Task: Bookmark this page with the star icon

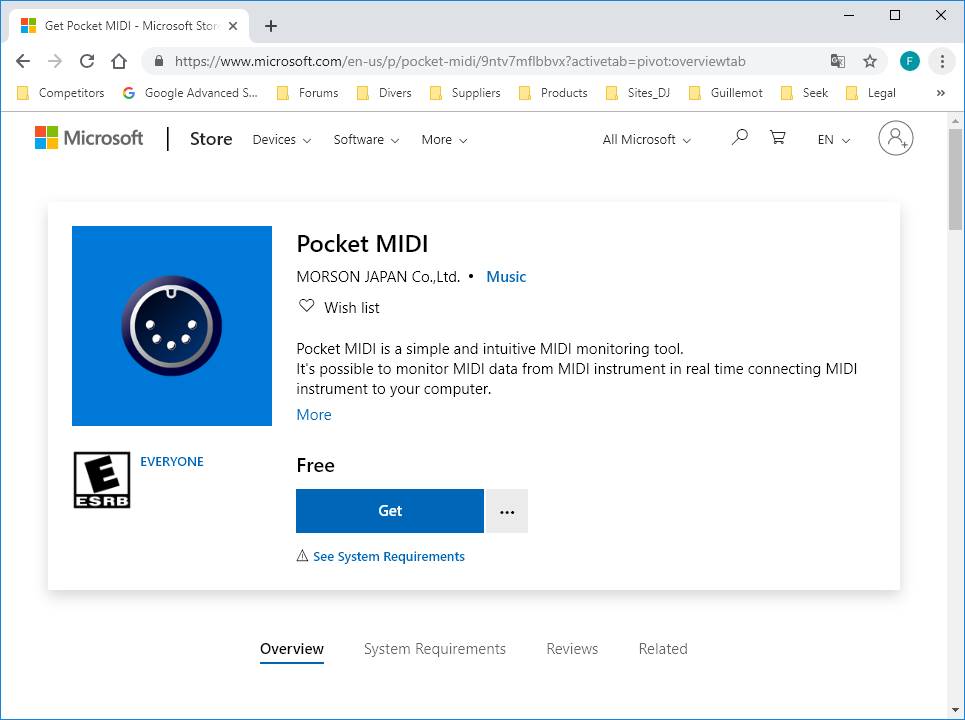Action: [869, 61]
